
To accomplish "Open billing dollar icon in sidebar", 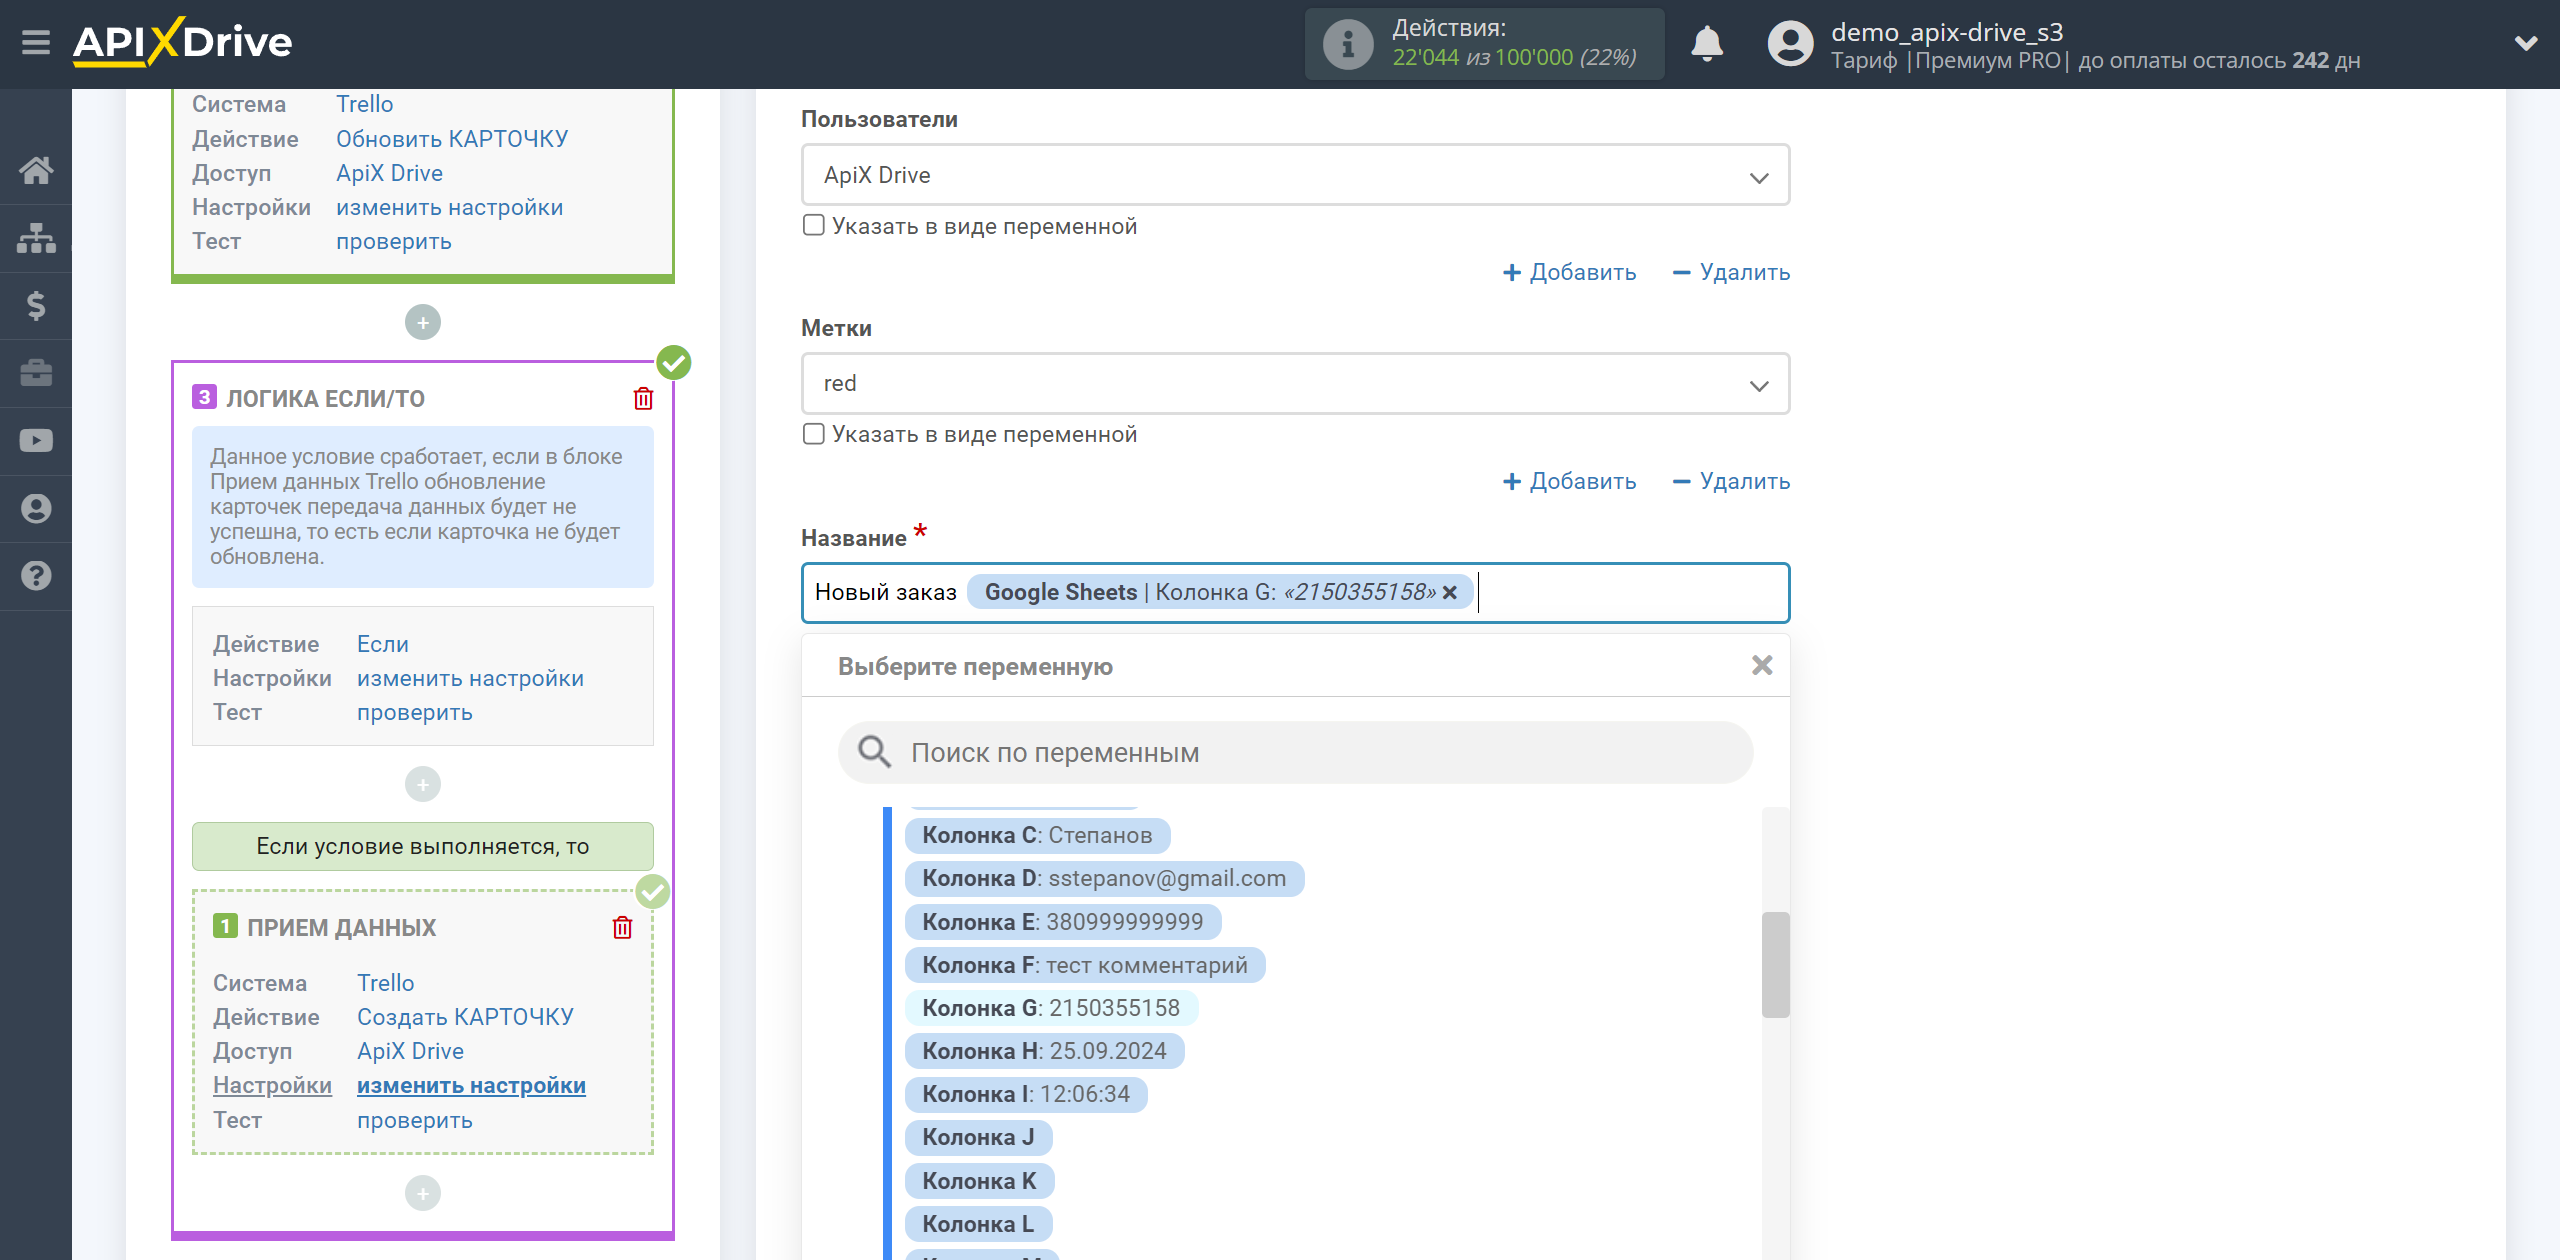I will point(36,305).
